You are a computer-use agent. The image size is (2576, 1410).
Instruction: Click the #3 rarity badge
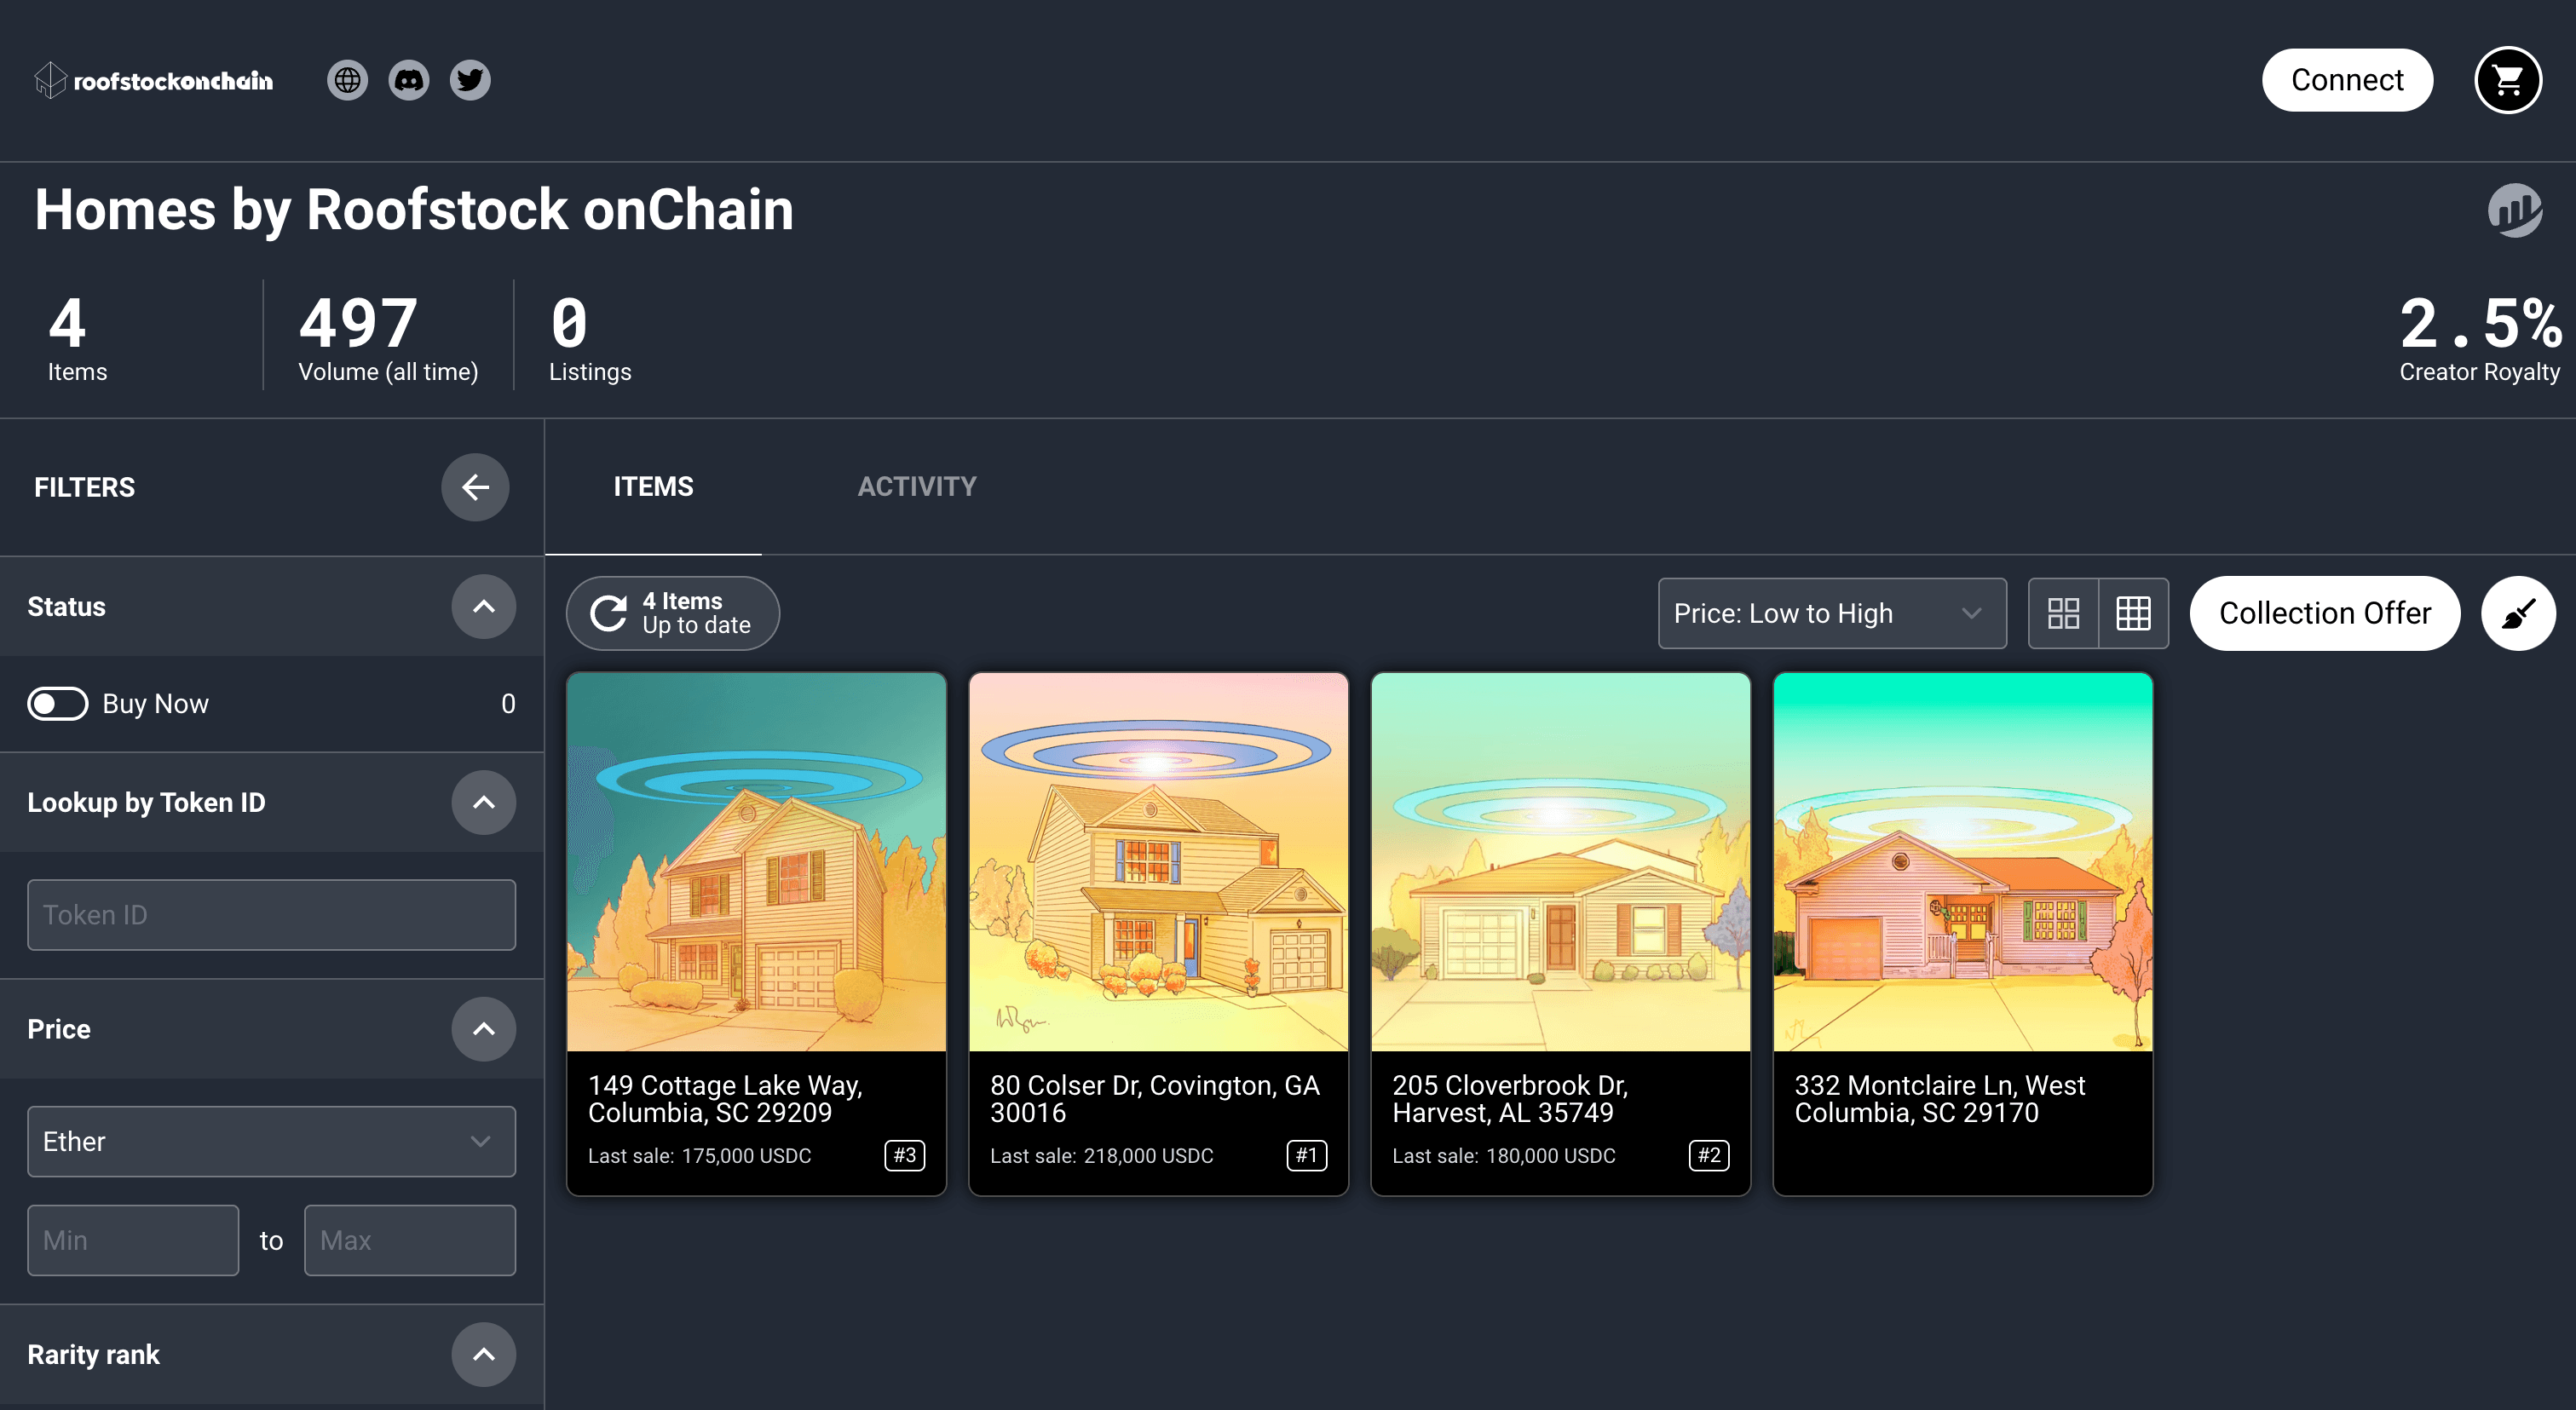(x=904, y=1155)
